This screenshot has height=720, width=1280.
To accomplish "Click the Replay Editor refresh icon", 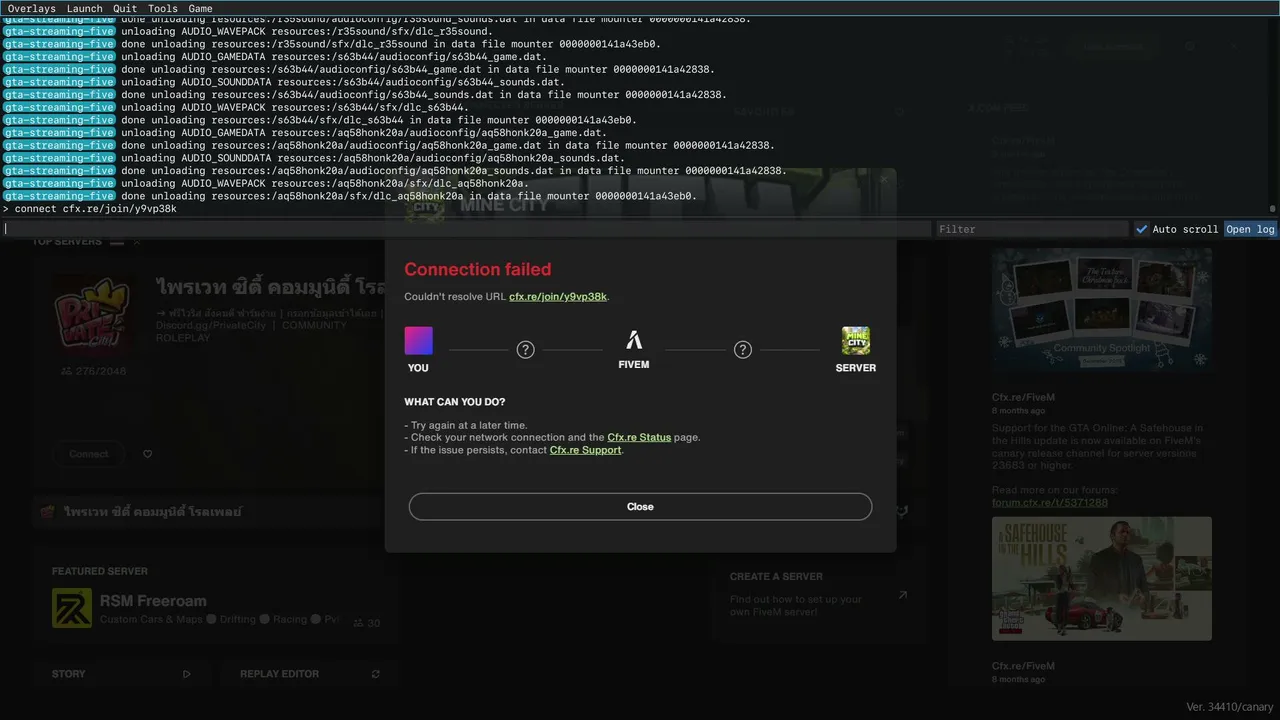I will point(375,674).
